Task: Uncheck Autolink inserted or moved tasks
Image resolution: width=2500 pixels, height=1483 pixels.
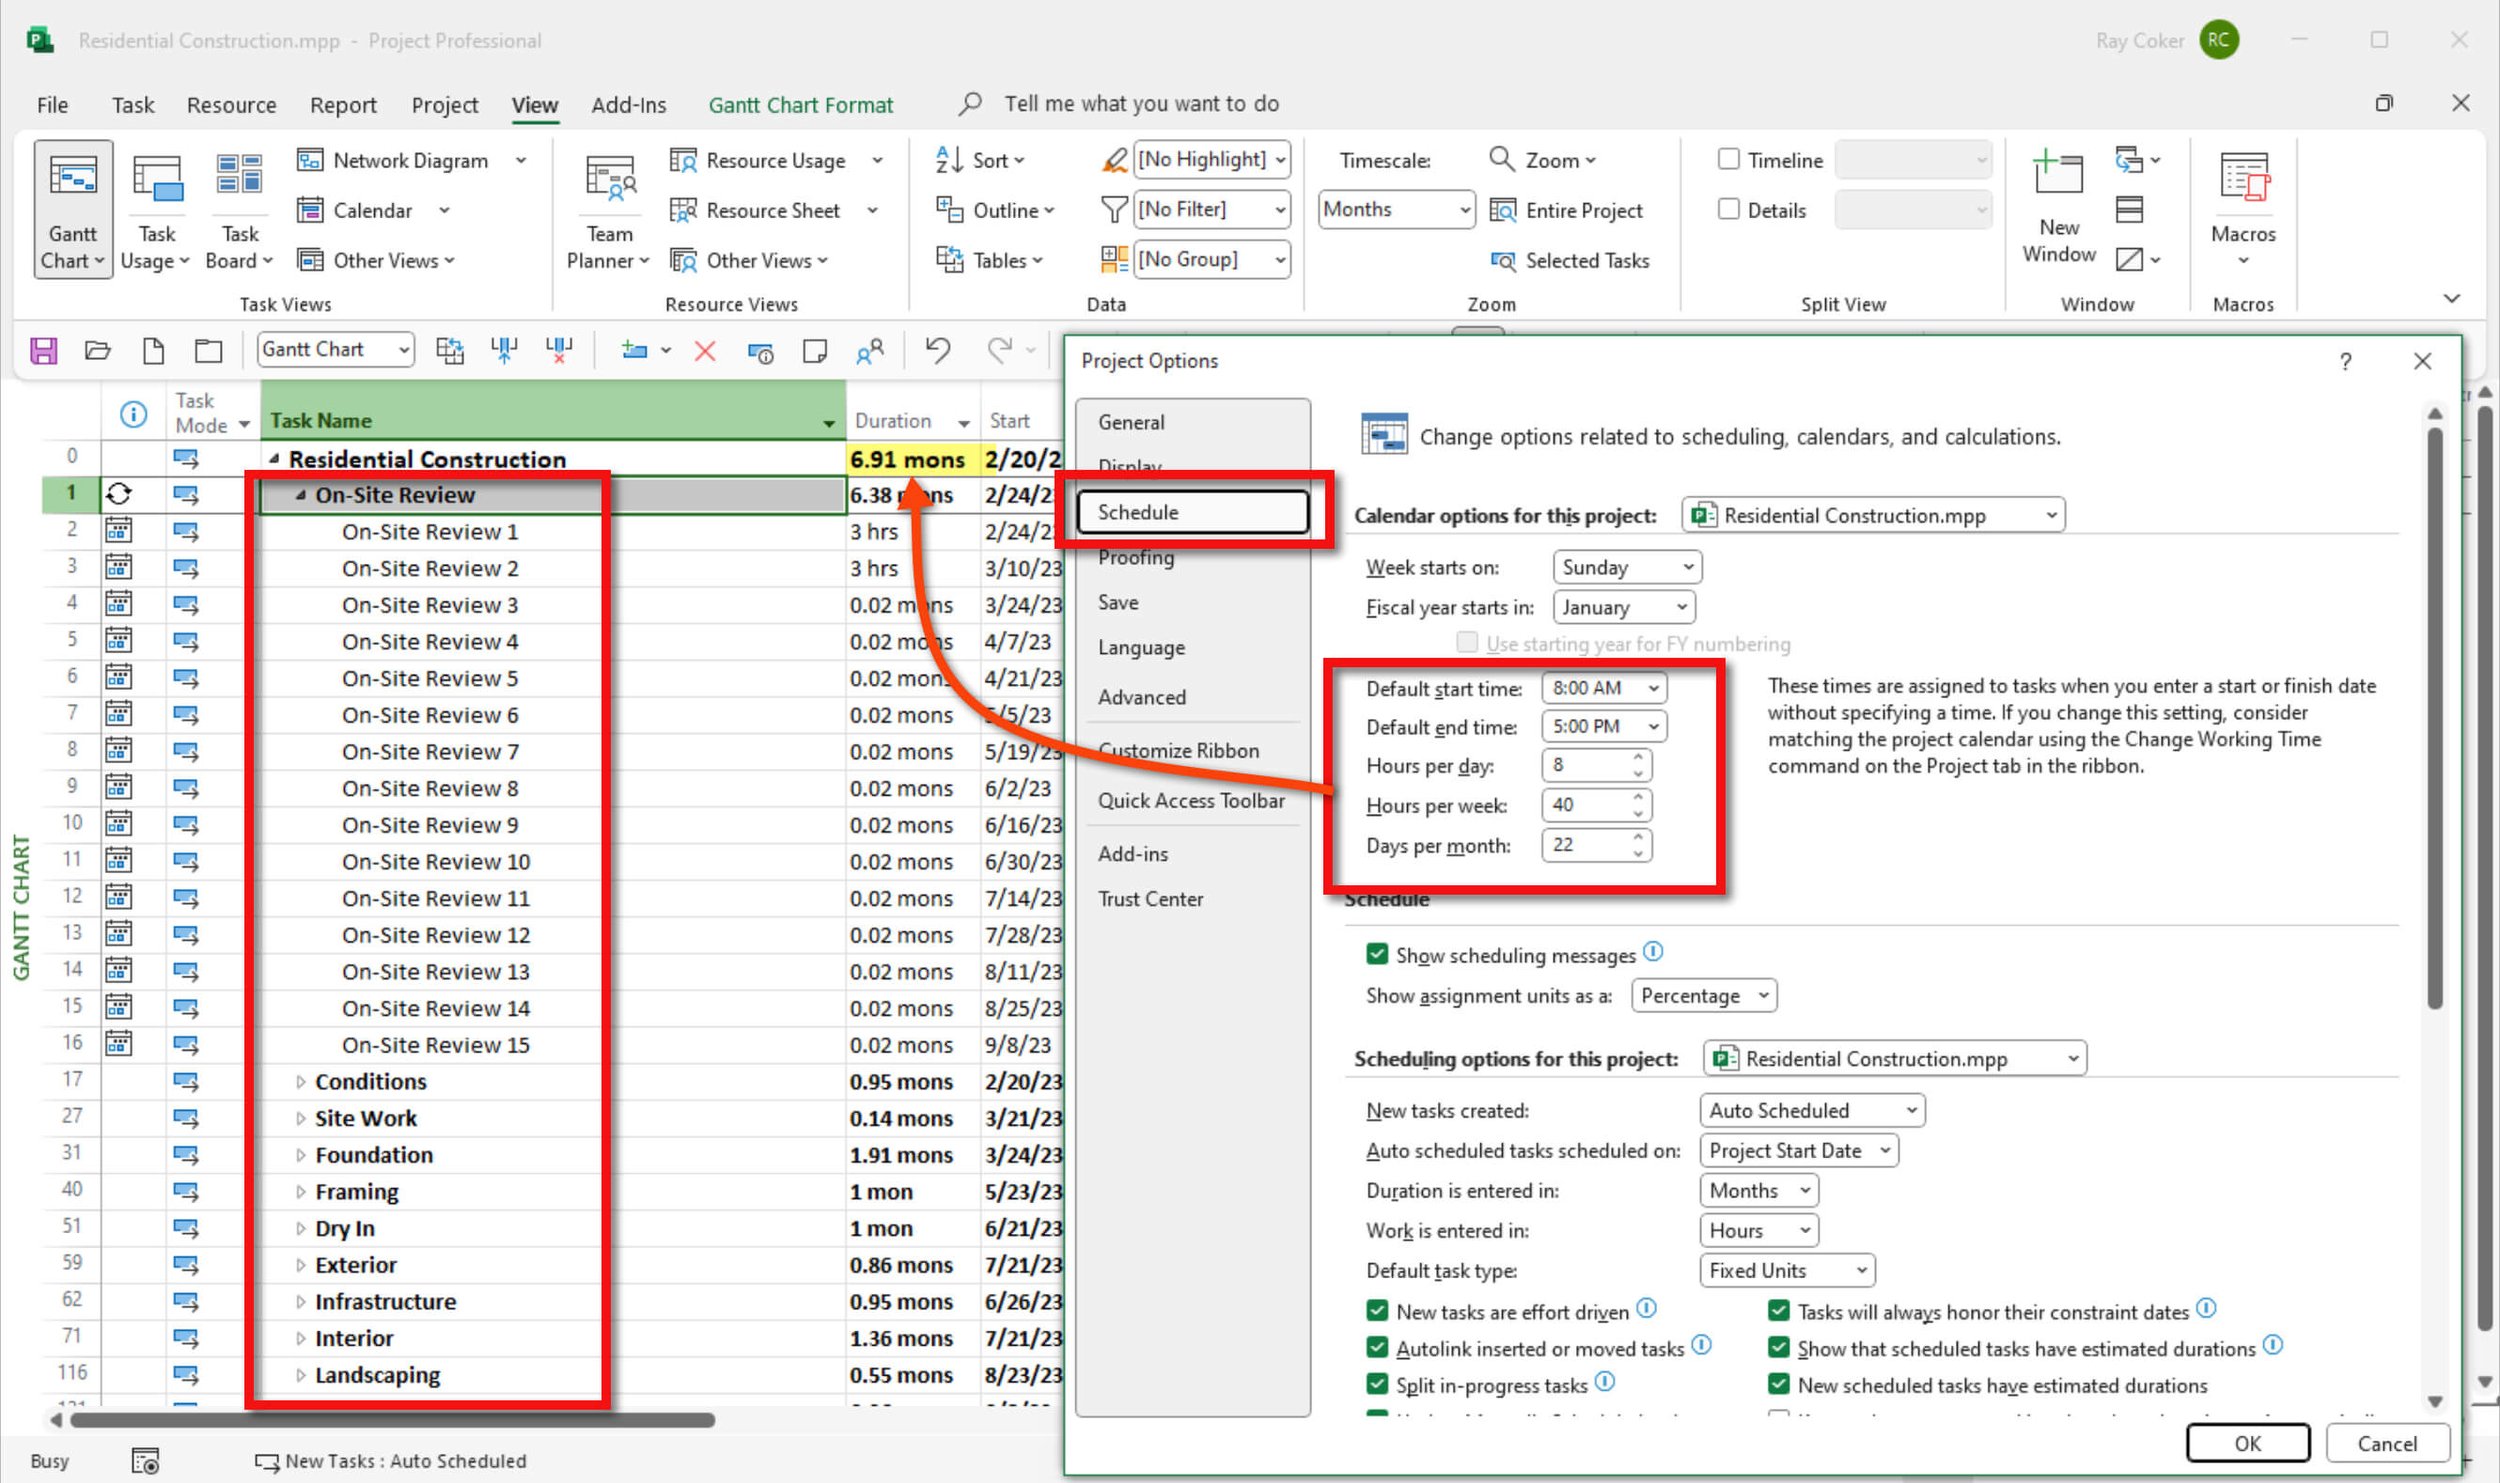Action: click(1377, 1348)
